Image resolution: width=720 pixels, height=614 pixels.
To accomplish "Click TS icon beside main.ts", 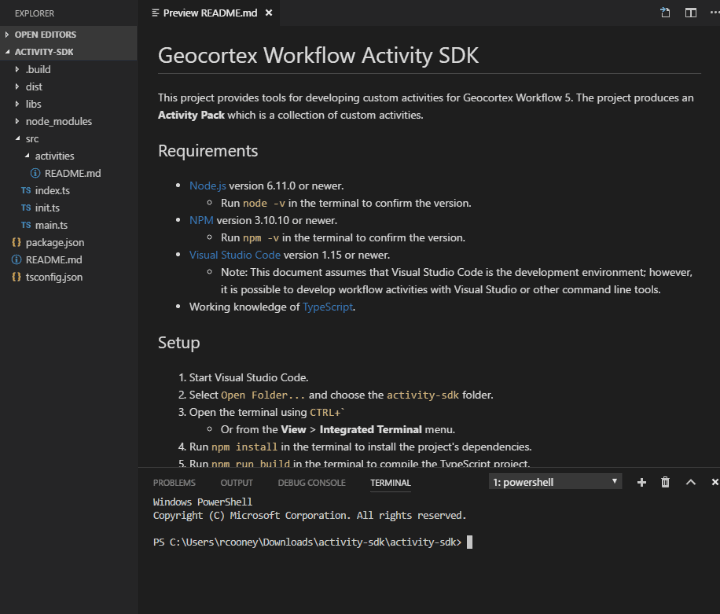I will point(26,225).
